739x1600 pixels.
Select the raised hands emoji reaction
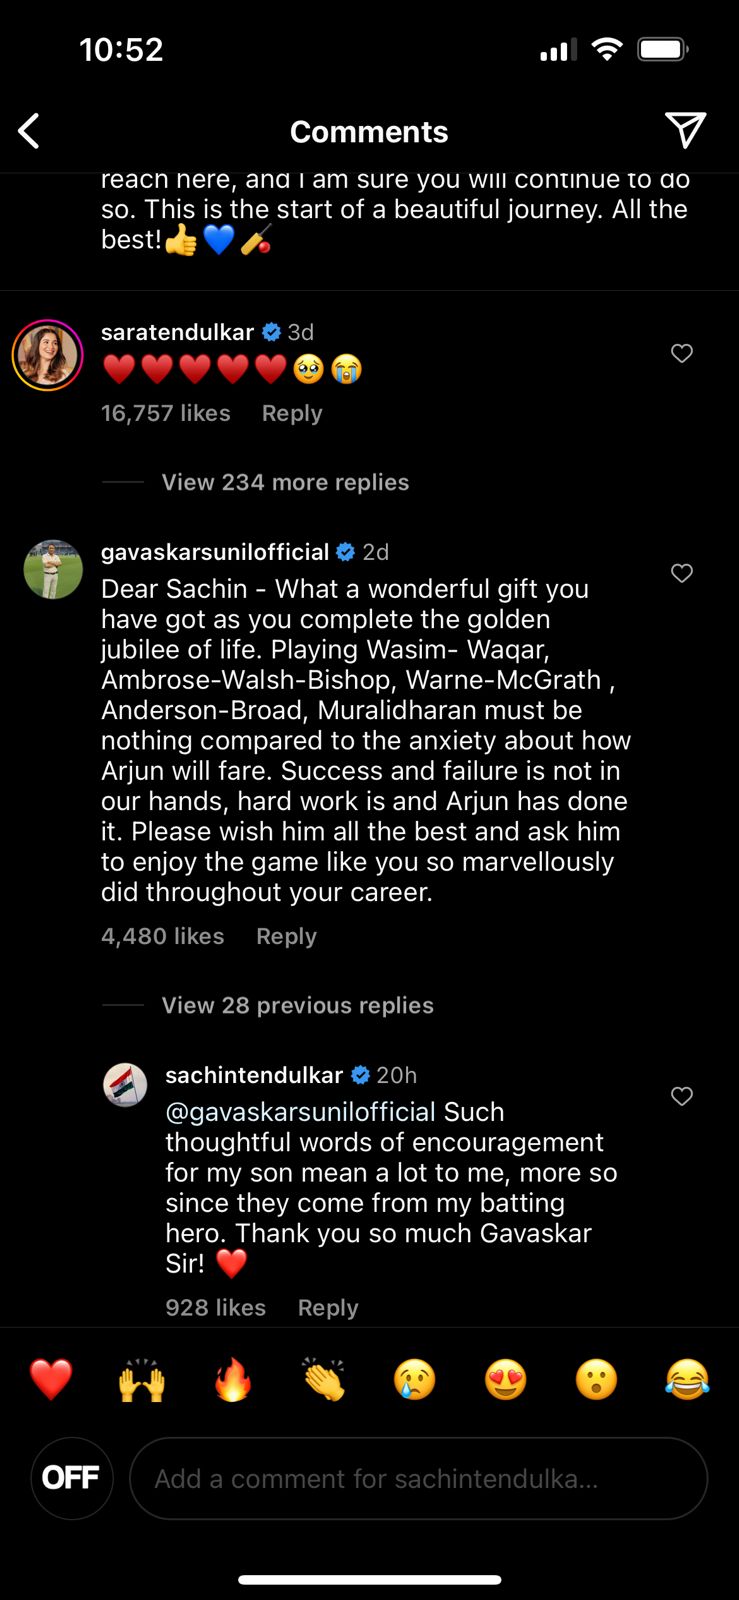click(141, 1378)
